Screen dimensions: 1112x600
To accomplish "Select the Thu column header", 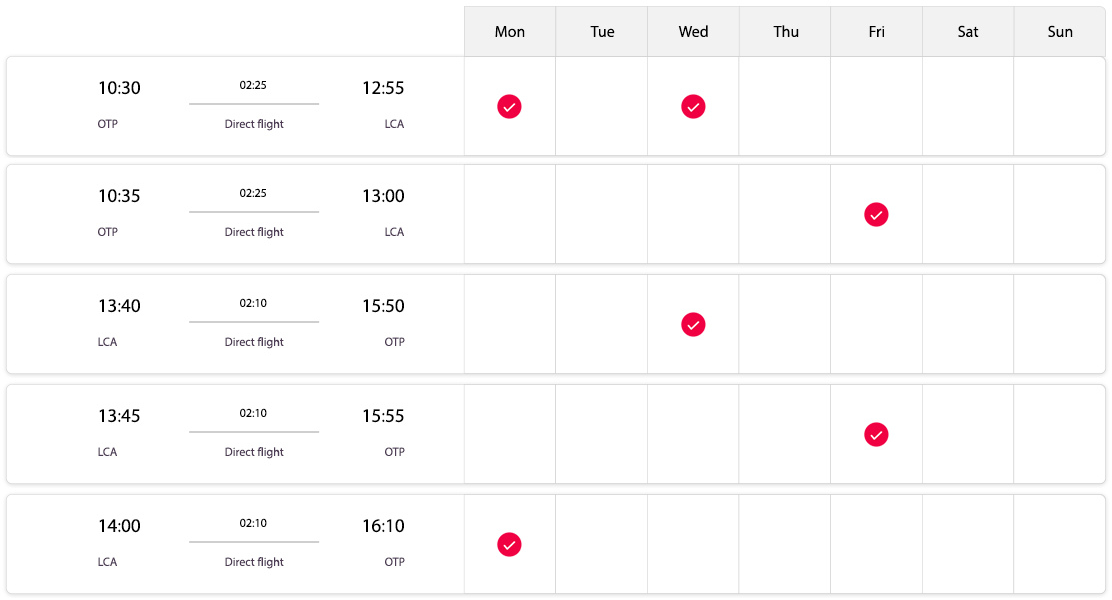I will (x=785, y=31).
